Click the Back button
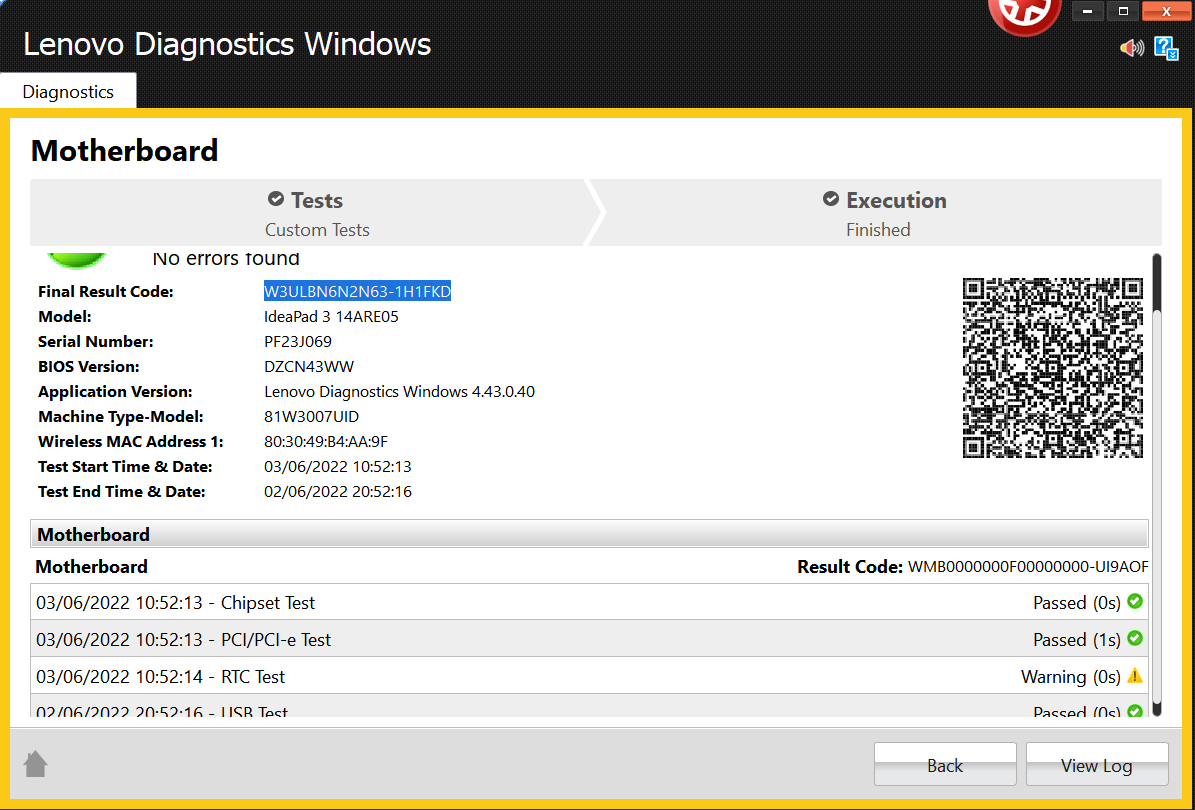This screenshot has width=1195, height=810. click(945, 764)
